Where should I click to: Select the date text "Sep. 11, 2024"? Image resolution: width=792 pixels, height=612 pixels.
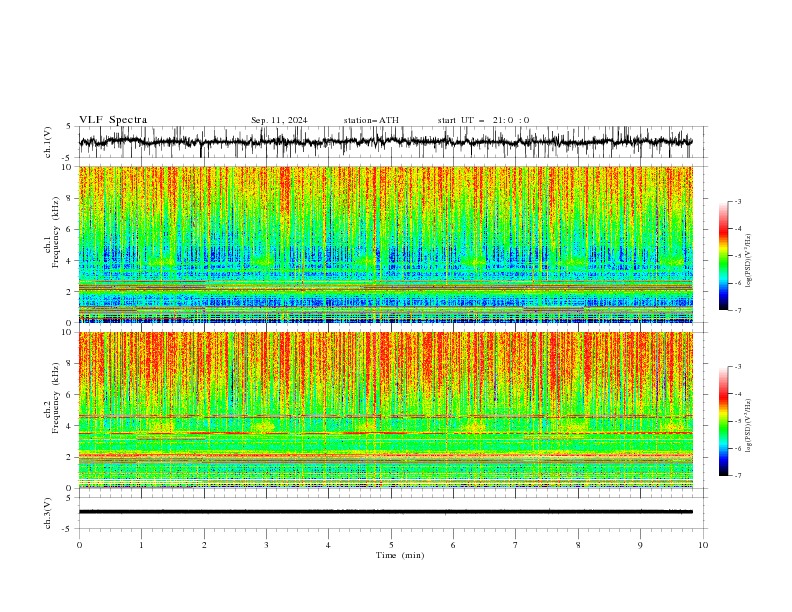279,120
